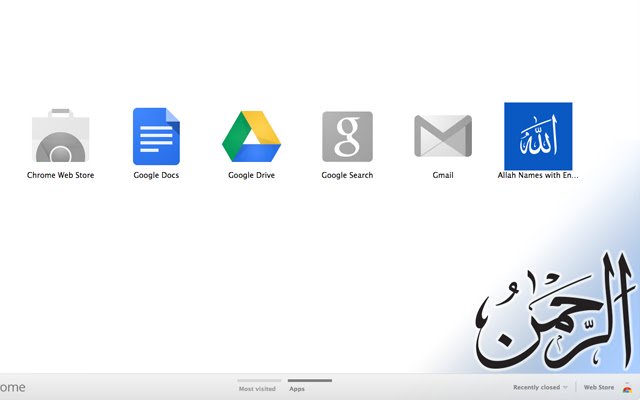Open the Gmail envelope app icon
Screen dimensions: 640x400
pos(443,136)
